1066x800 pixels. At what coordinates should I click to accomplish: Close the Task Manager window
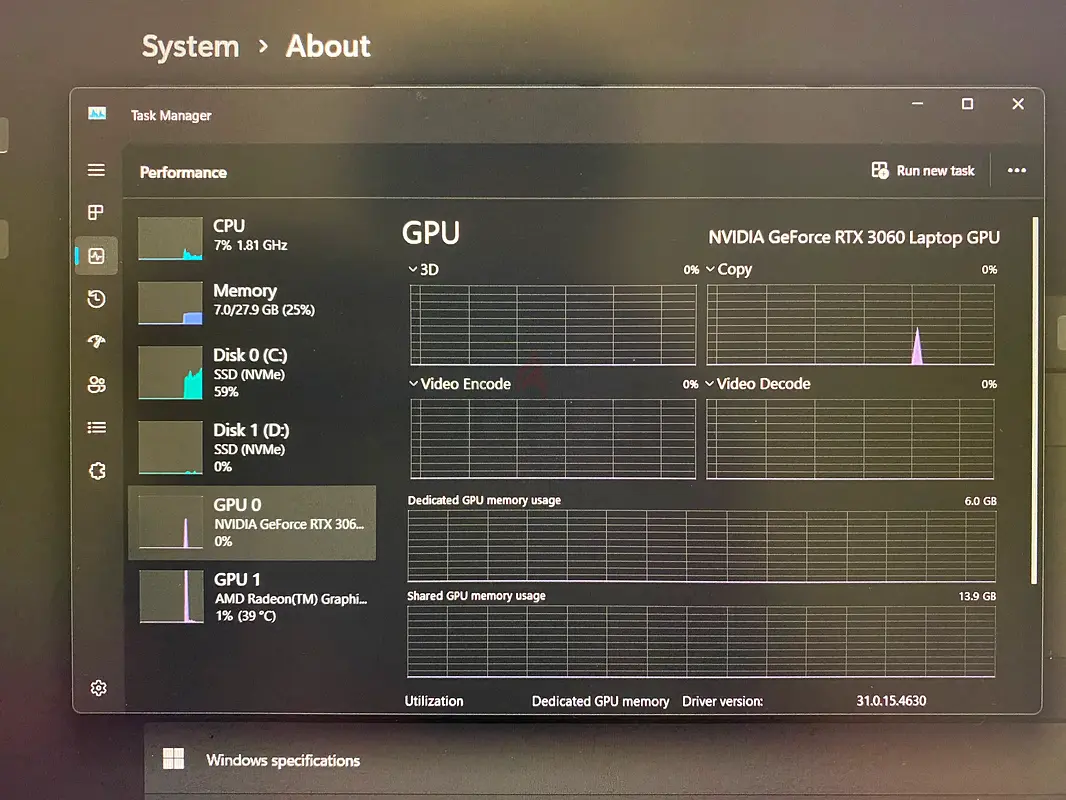click(1018, 104)
